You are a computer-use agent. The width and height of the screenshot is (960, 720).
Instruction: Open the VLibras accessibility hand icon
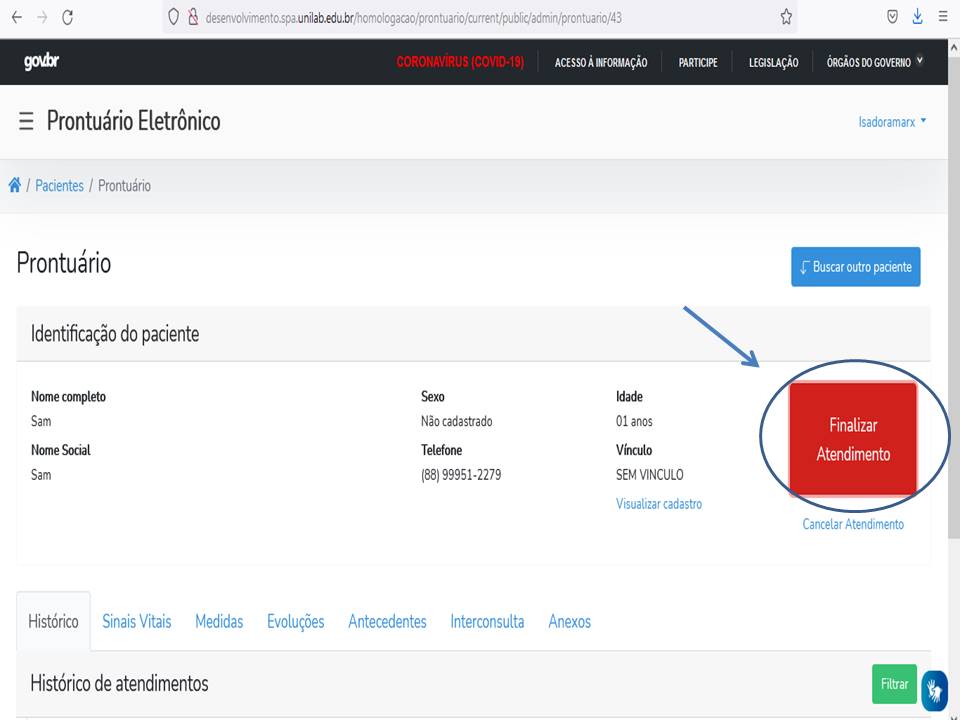pyautogui.click(x=934, y=690)
